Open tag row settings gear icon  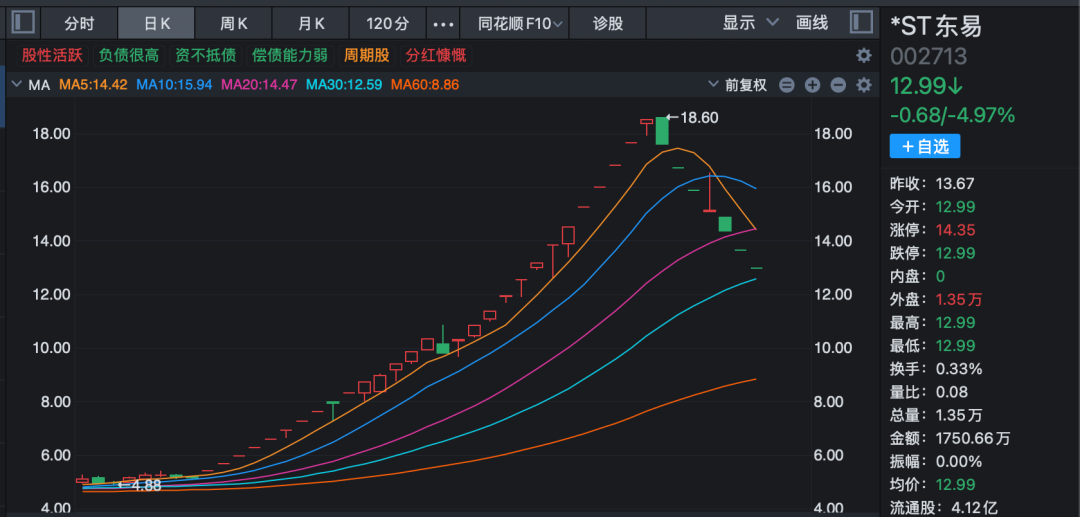pyautogui.click(x=864, y=56)
